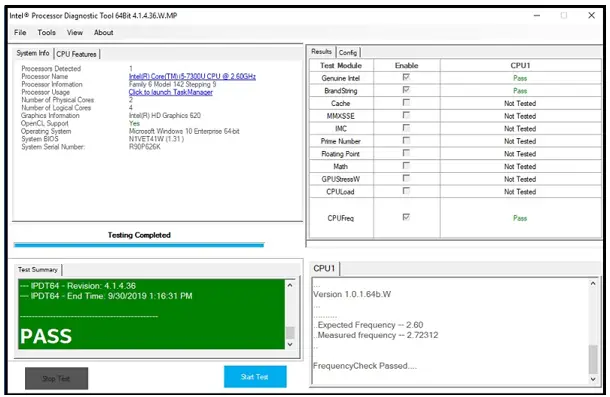
Task: Click the IPDT64 Revision 4.1.4.36 line
Action: pos(78,286)
